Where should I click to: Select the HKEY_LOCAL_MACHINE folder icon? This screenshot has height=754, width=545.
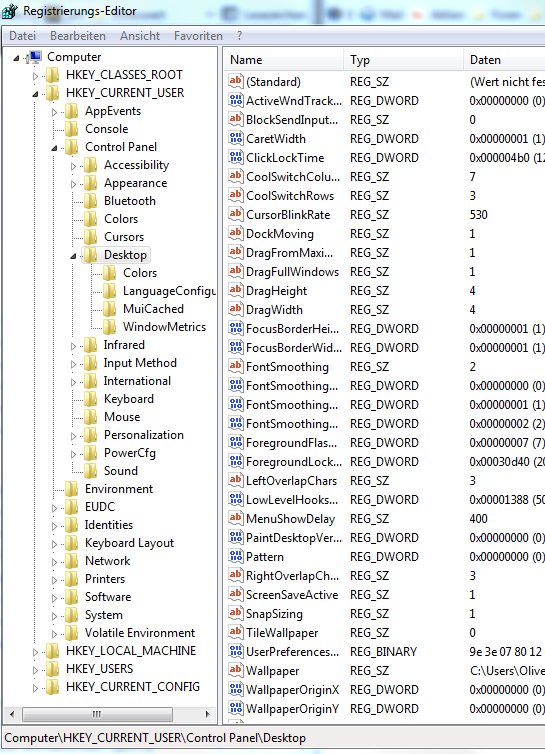click(x=52, y=651)
